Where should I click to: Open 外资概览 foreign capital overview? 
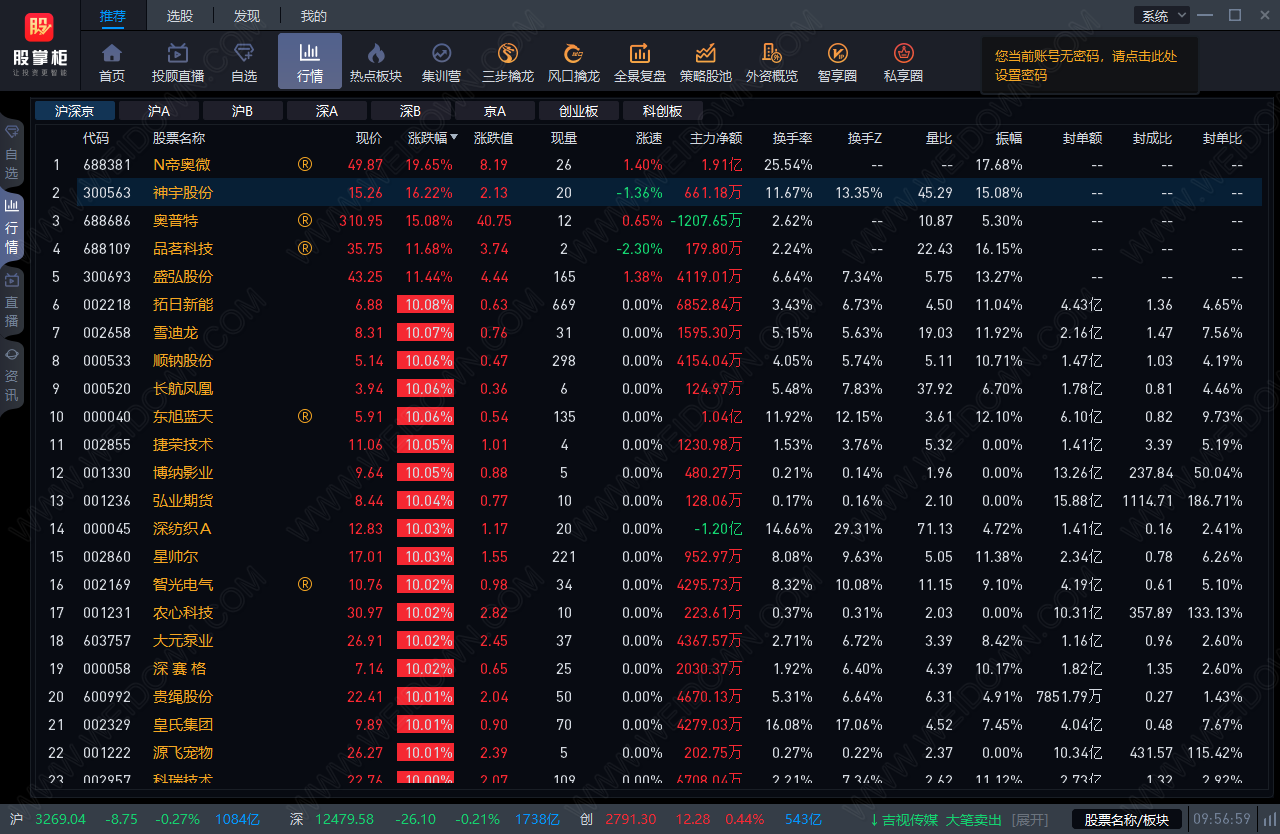(x=772, y=62)
